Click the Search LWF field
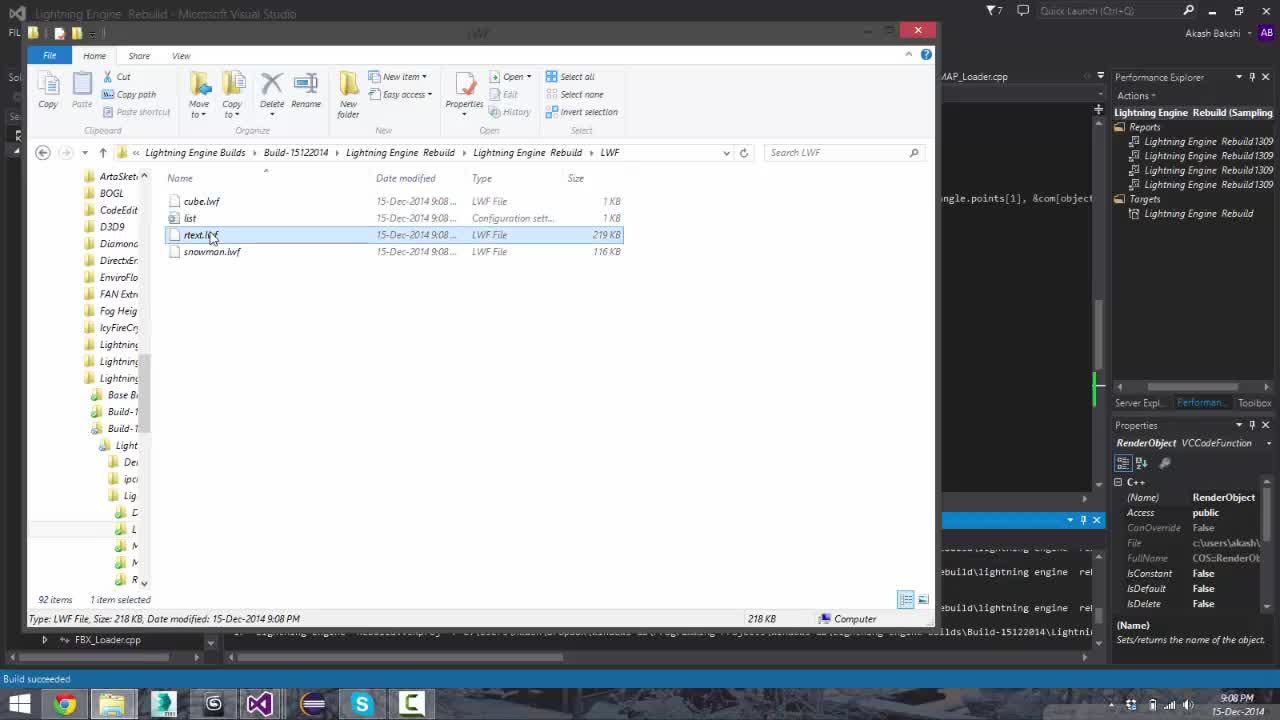1280x720 pixels. click(843, 152)
